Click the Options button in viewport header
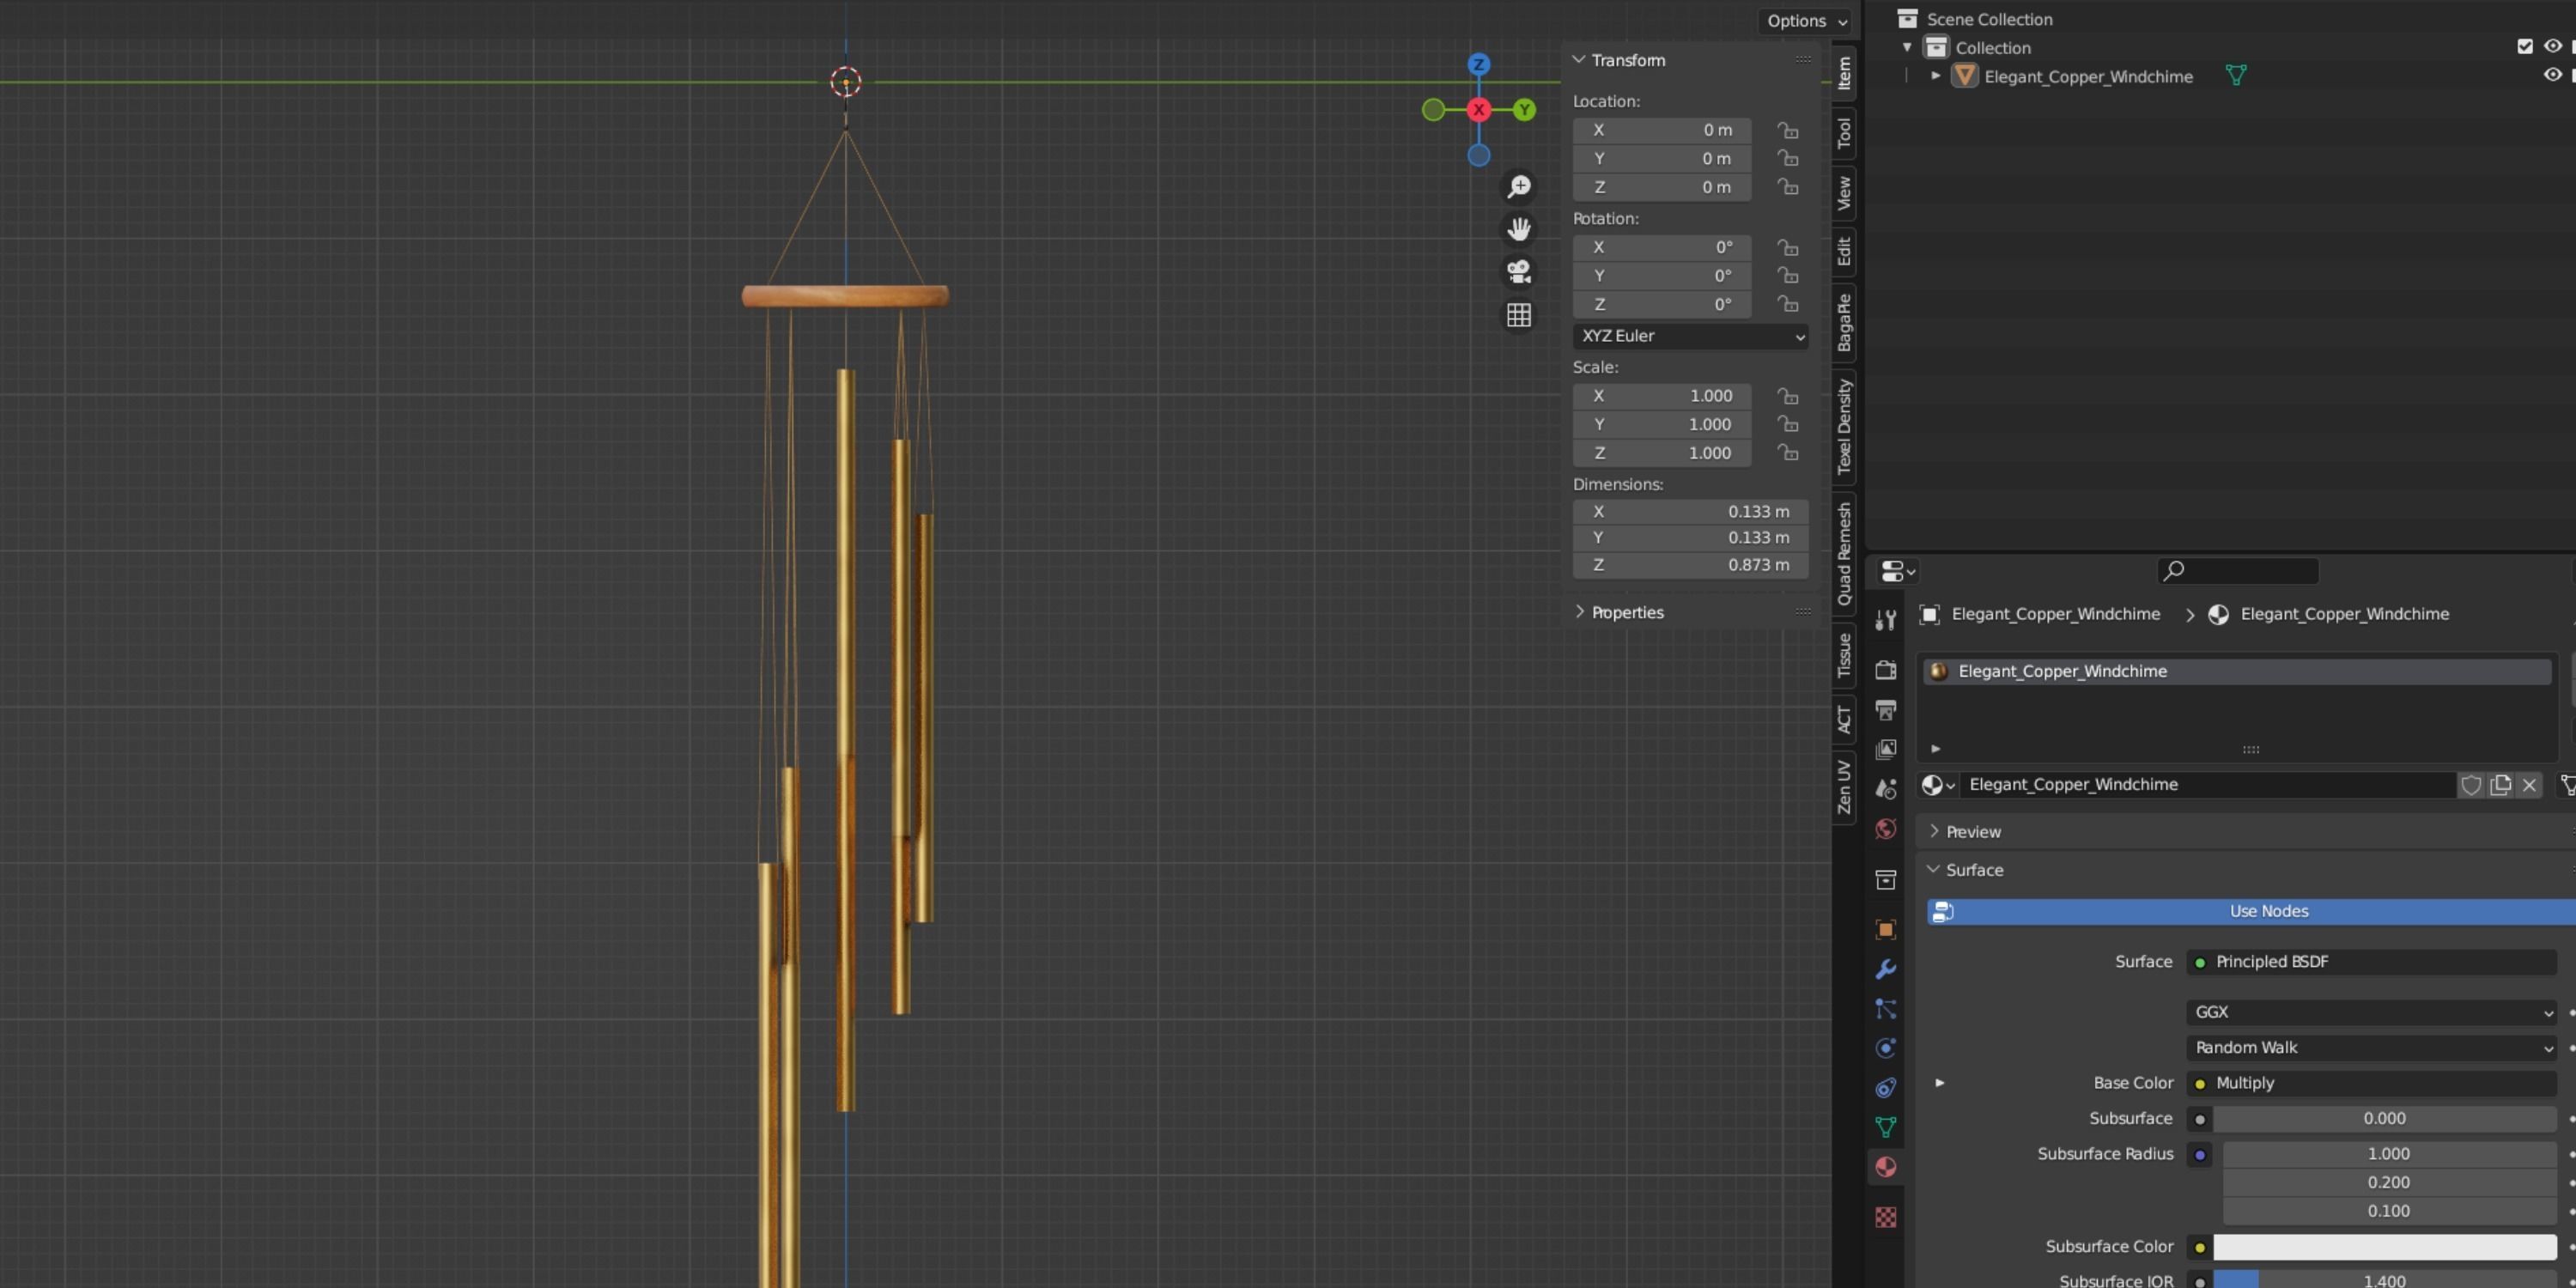 (1806, 21)
